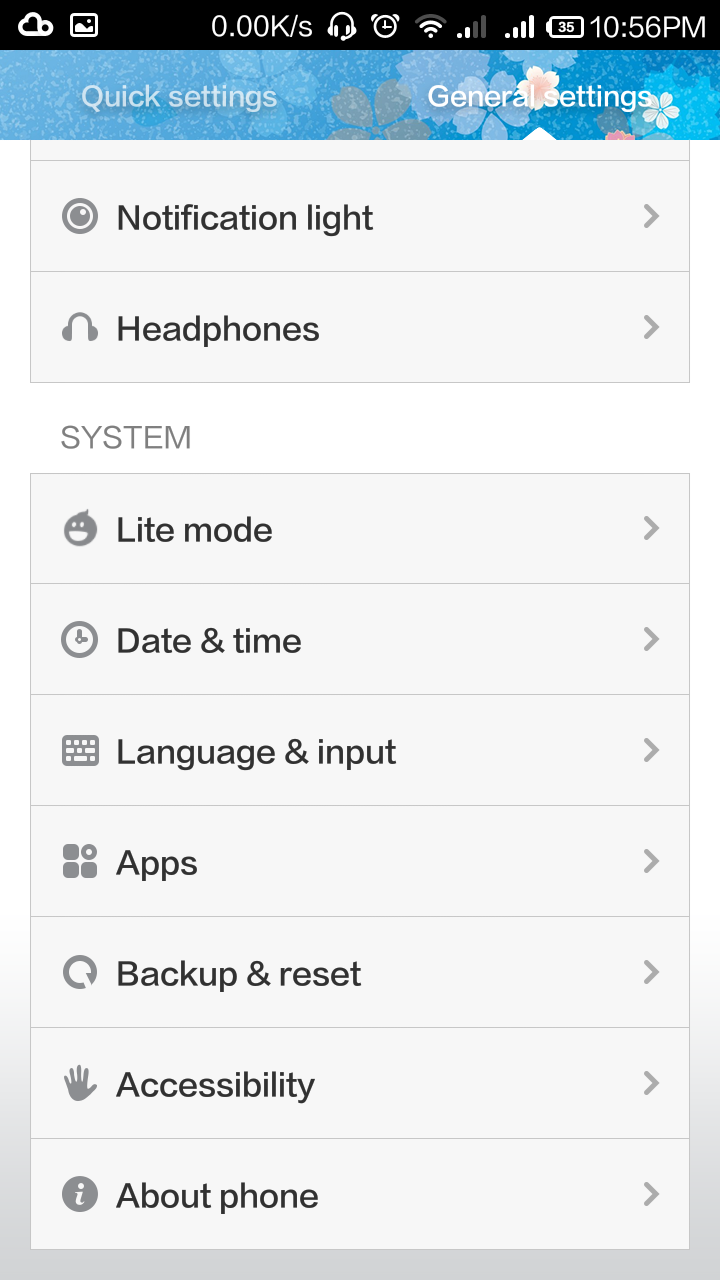The height and width of the screenshot is (1280, 720).
Task: Expand Notification light chevron arrow
Action: click(651, 216)
